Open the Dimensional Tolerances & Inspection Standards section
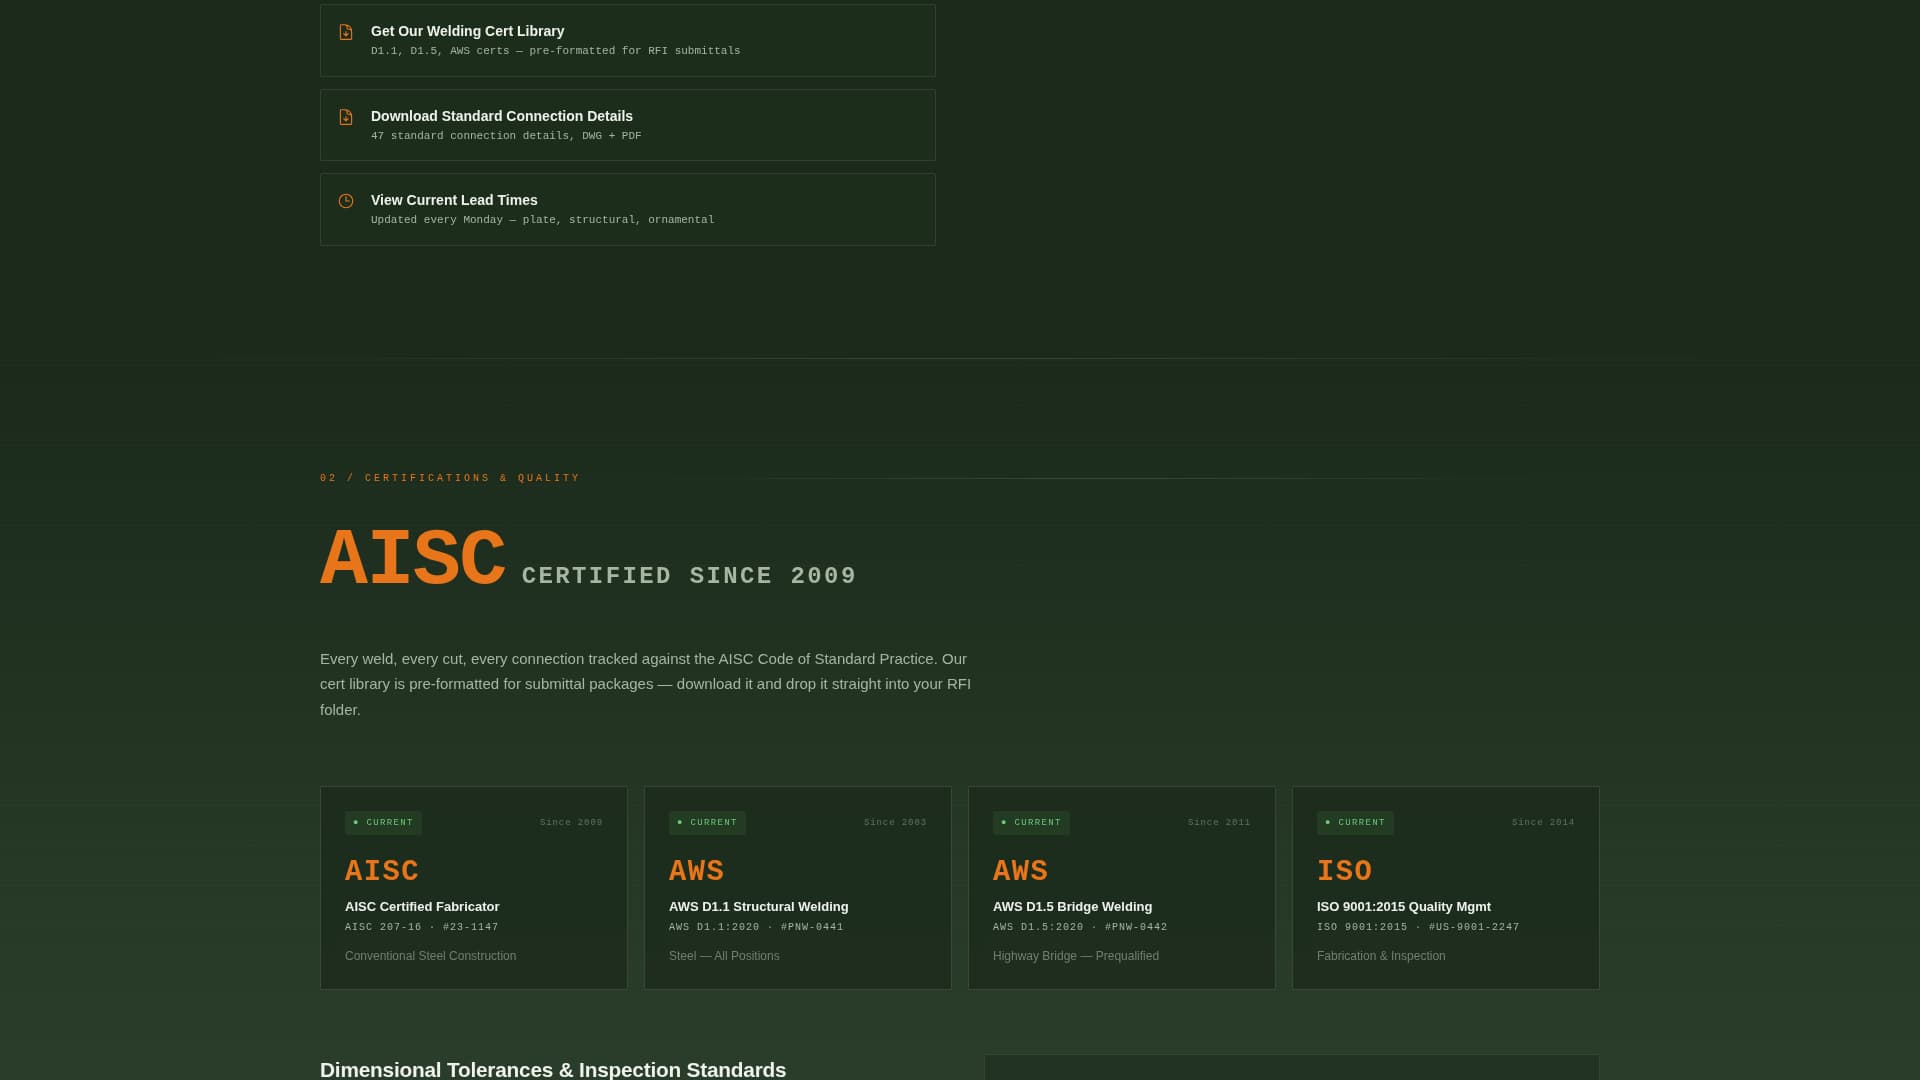 (x=552, y=1069)
